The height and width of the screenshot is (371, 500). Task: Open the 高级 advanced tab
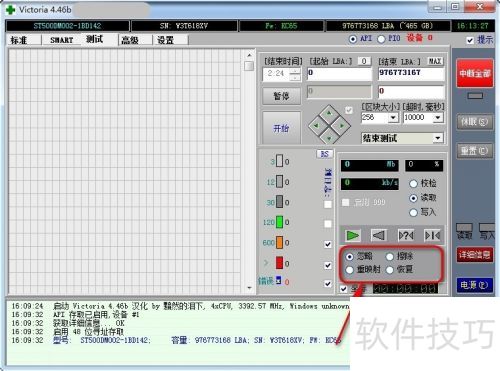click(x=130, y=40)
